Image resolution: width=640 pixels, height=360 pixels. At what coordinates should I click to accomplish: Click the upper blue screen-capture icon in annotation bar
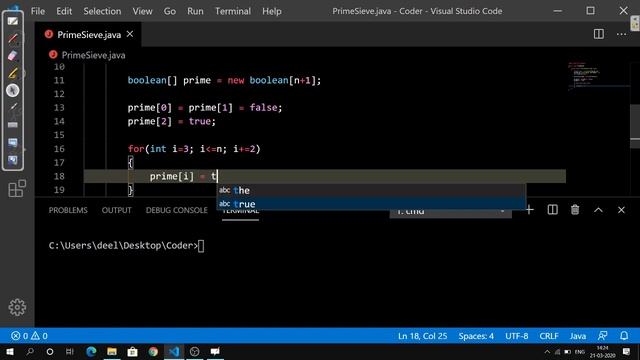(13, 142)
